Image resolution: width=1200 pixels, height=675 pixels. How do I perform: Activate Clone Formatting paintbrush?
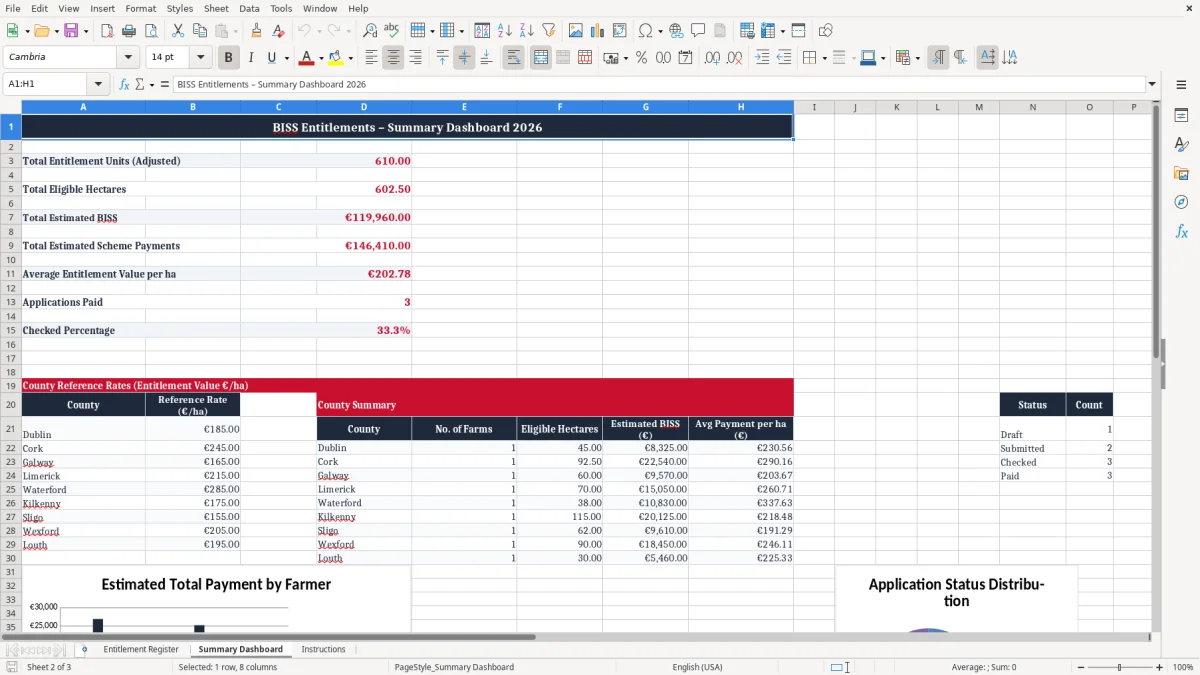click(257, 31)
